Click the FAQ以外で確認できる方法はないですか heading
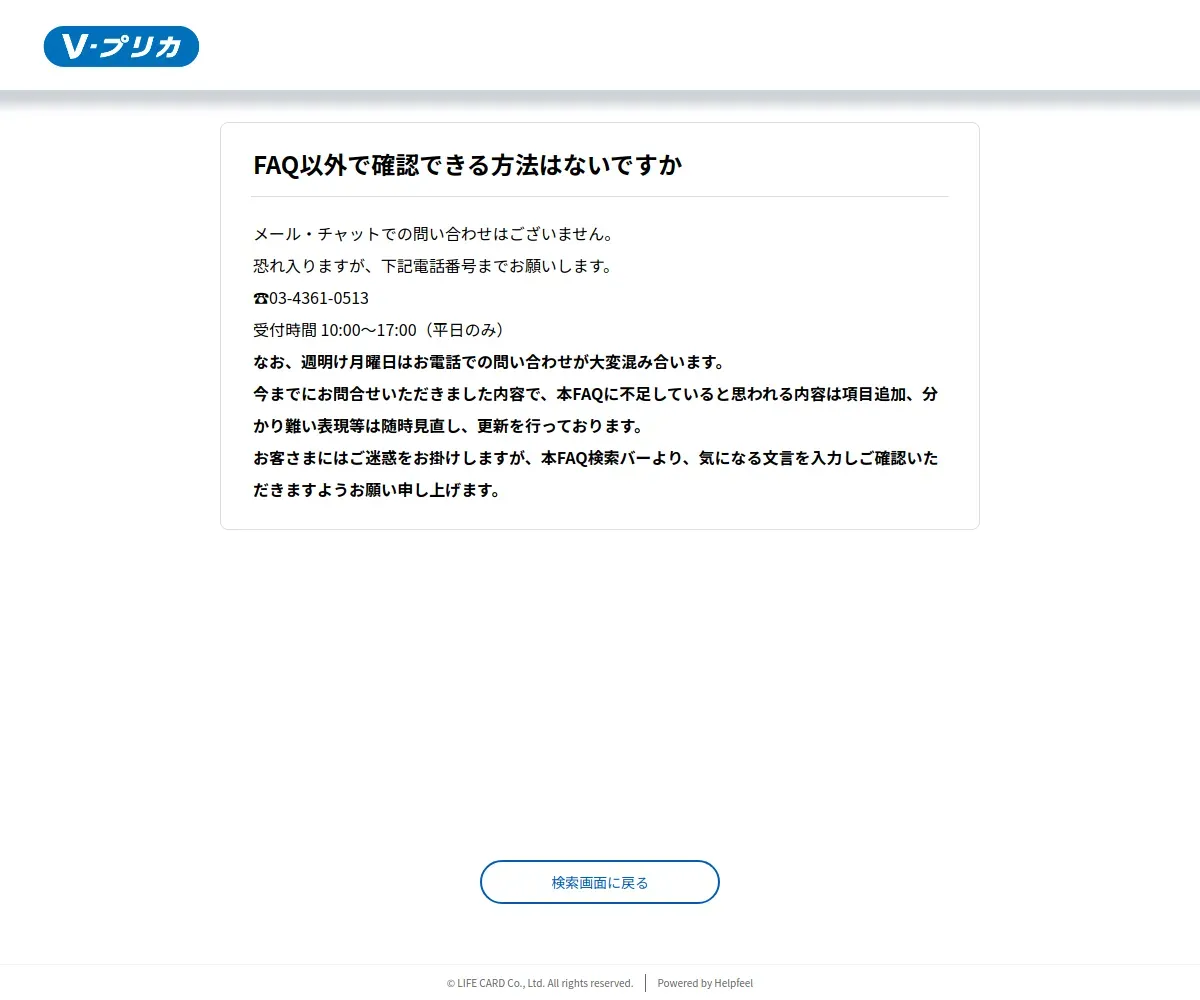Screen dimensions: 1200x1000 [x=468, y=165]
